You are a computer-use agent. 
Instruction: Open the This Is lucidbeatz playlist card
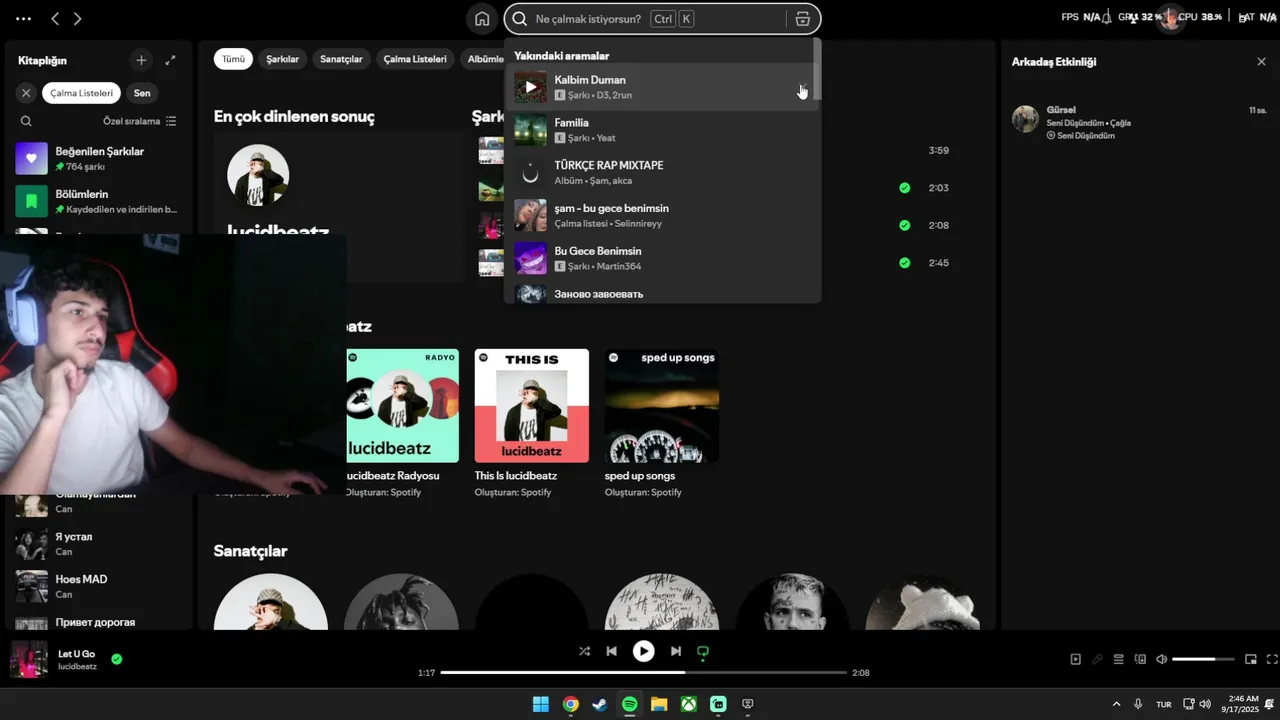pos(532,423)
